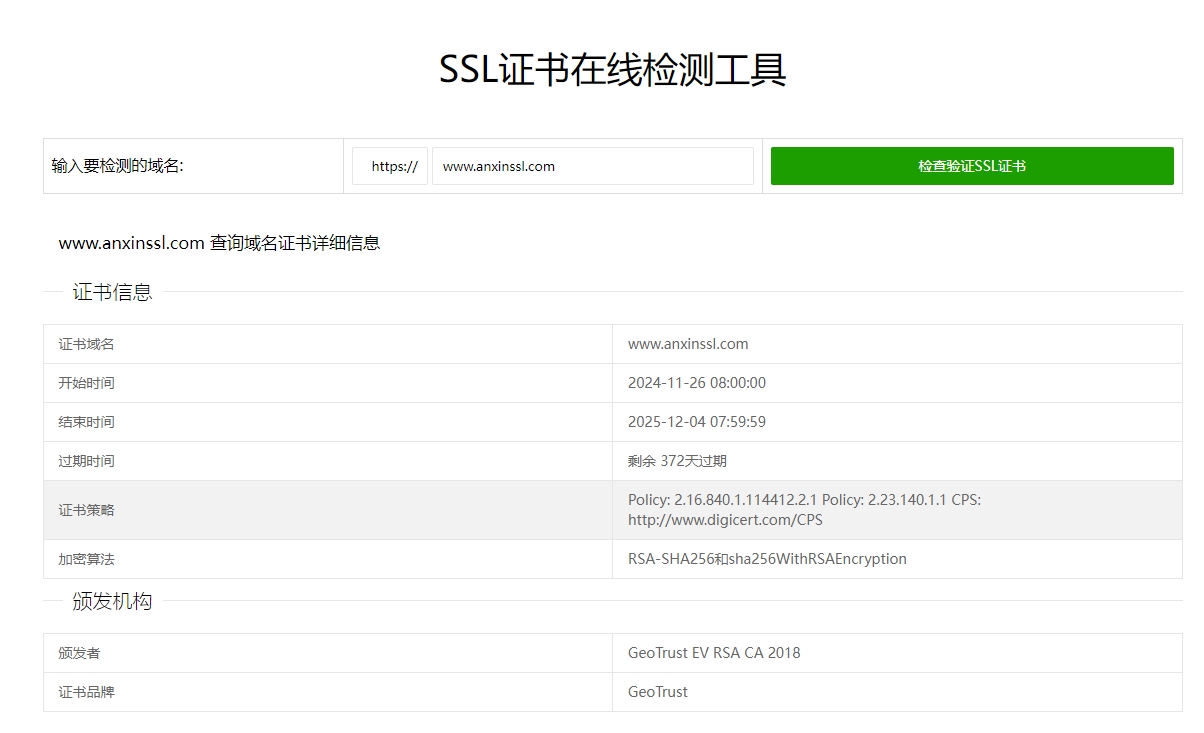
Task: Select the 证书策略 row label
Action: point(86,510)
